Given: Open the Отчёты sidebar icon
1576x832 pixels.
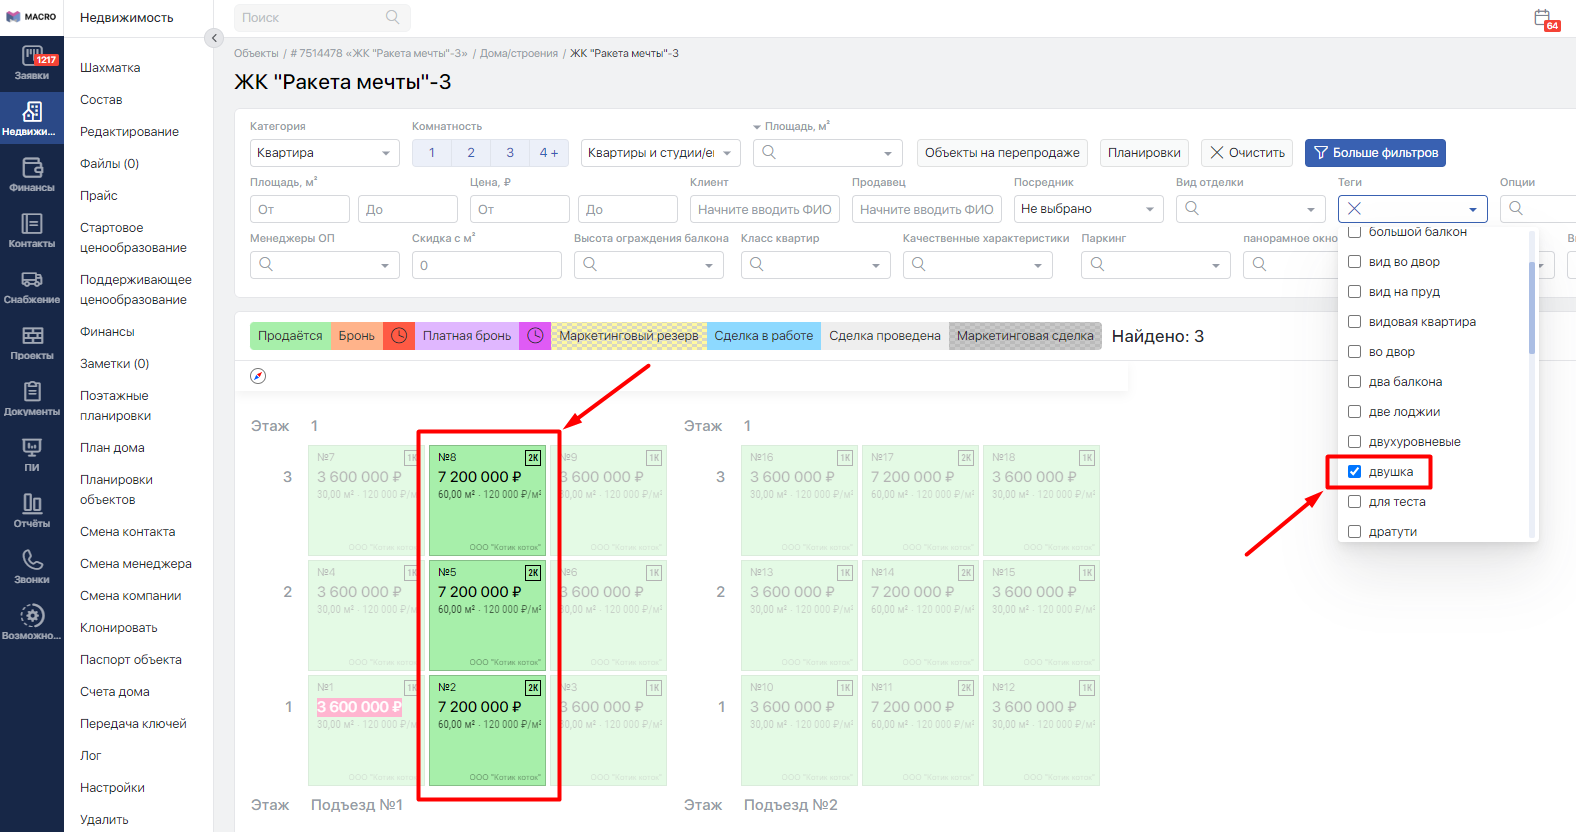Looking at the screenshot, I should point(32,503).
